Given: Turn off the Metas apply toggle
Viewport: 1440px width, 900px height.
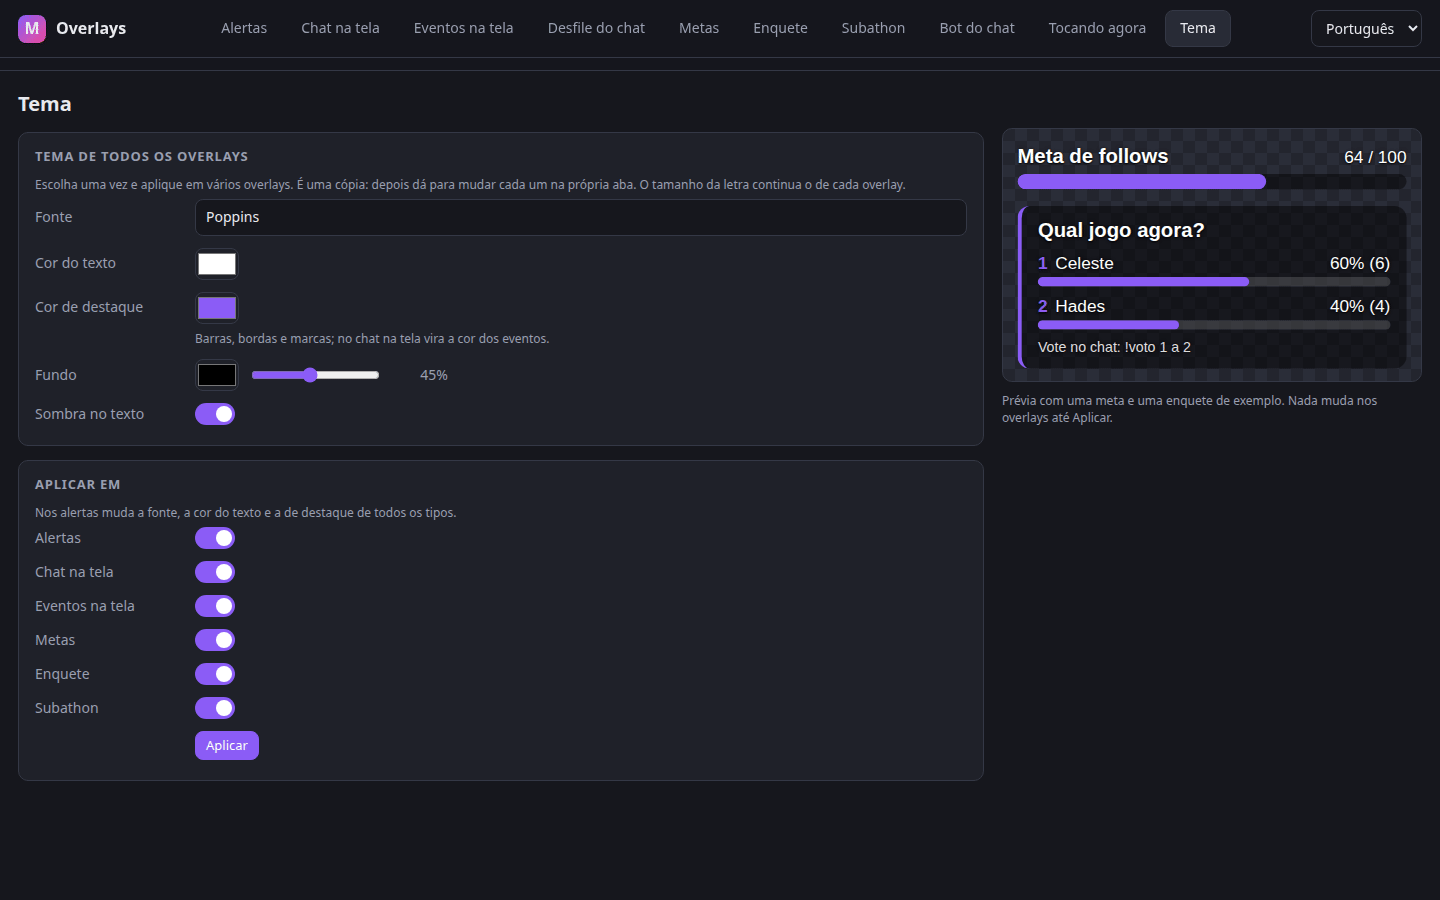Looking at the screenshot, I should pos(215,640).
